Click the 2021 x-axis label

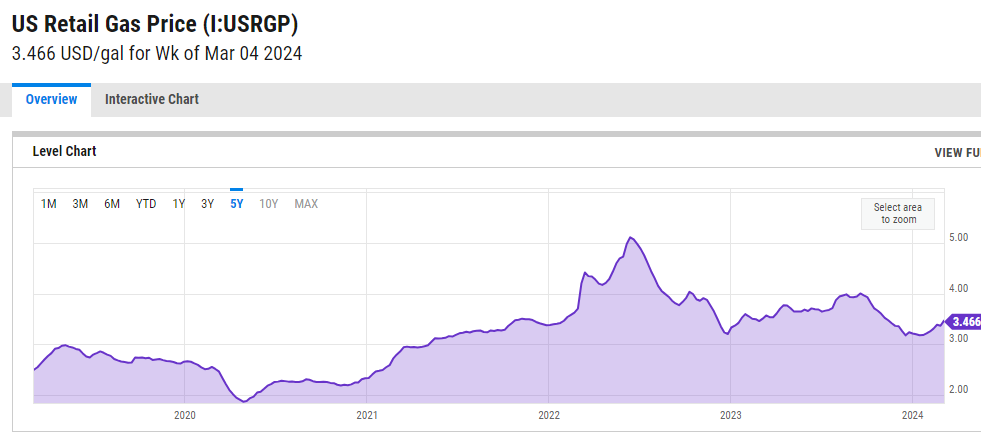[x=367, y=414]
